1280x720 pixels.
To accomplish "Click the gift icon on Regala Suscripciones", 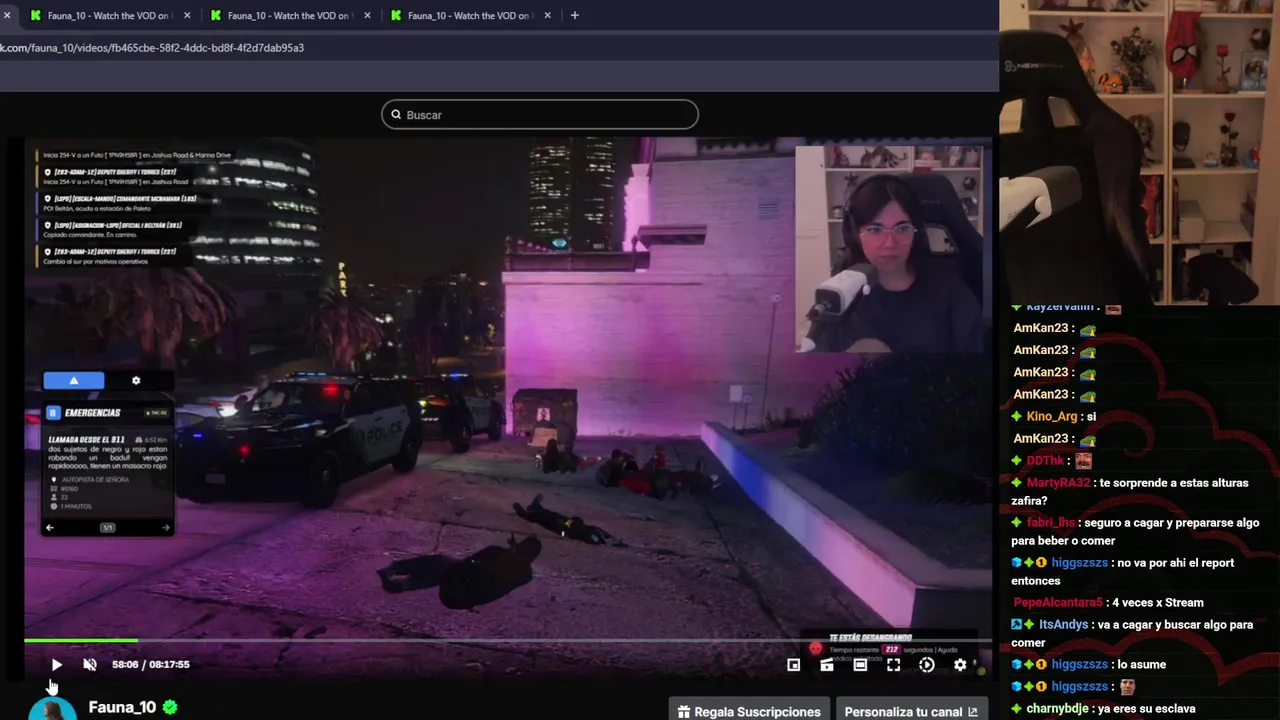I will 684,712.
